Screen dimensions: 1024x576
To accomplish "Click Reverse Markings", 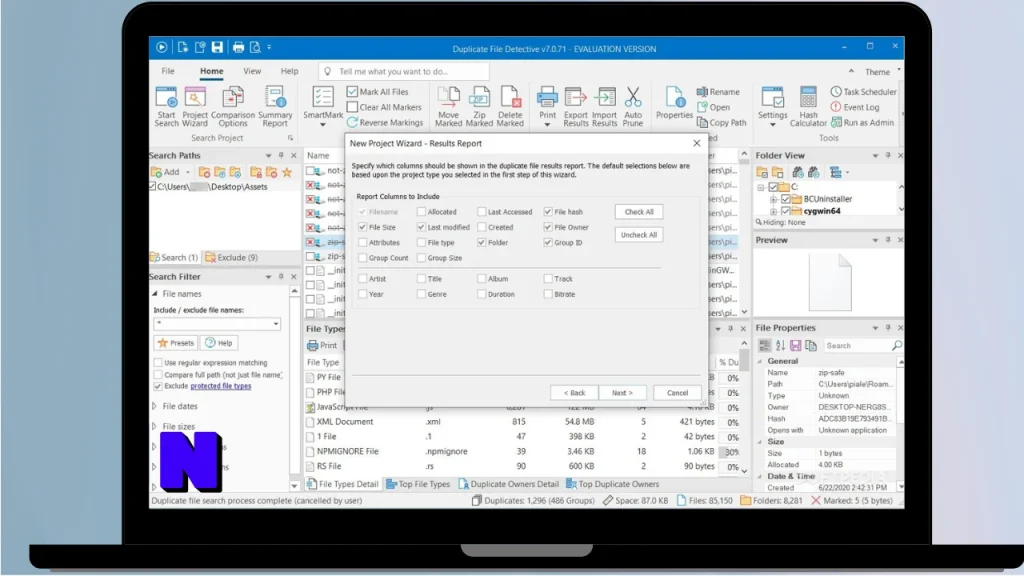I will coord(385,123).
